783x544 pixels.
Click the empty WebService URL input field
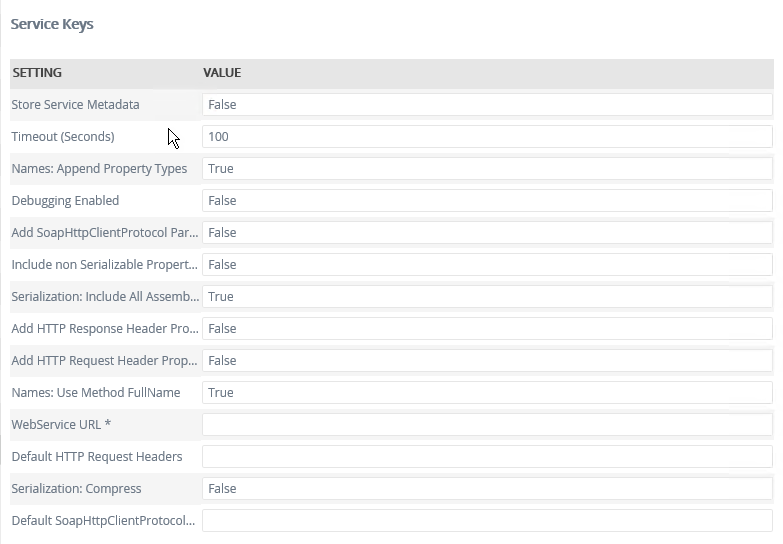point(487,425)
